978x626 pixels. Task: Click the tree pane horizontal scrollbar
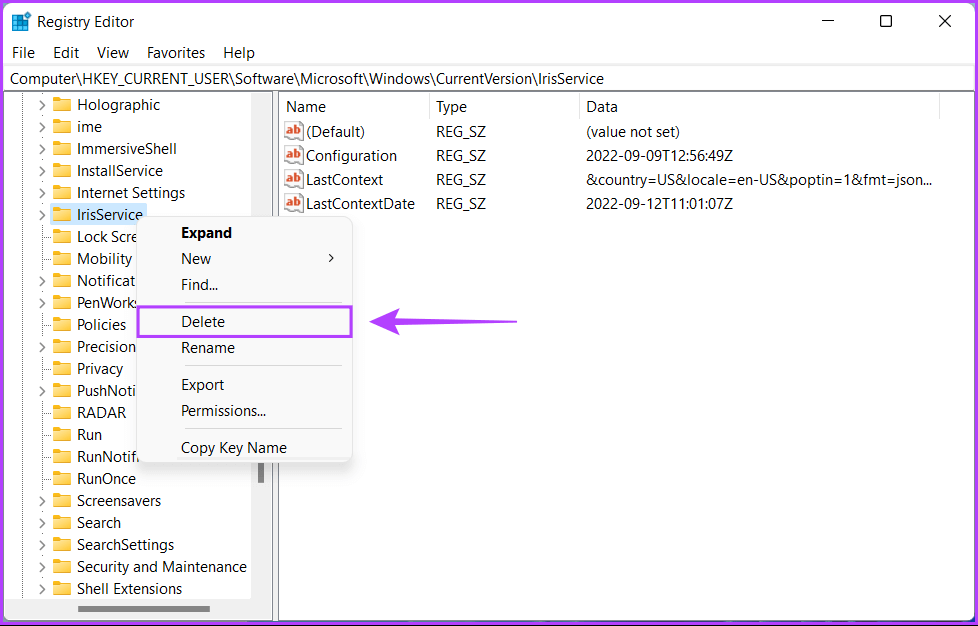point(143,609)
